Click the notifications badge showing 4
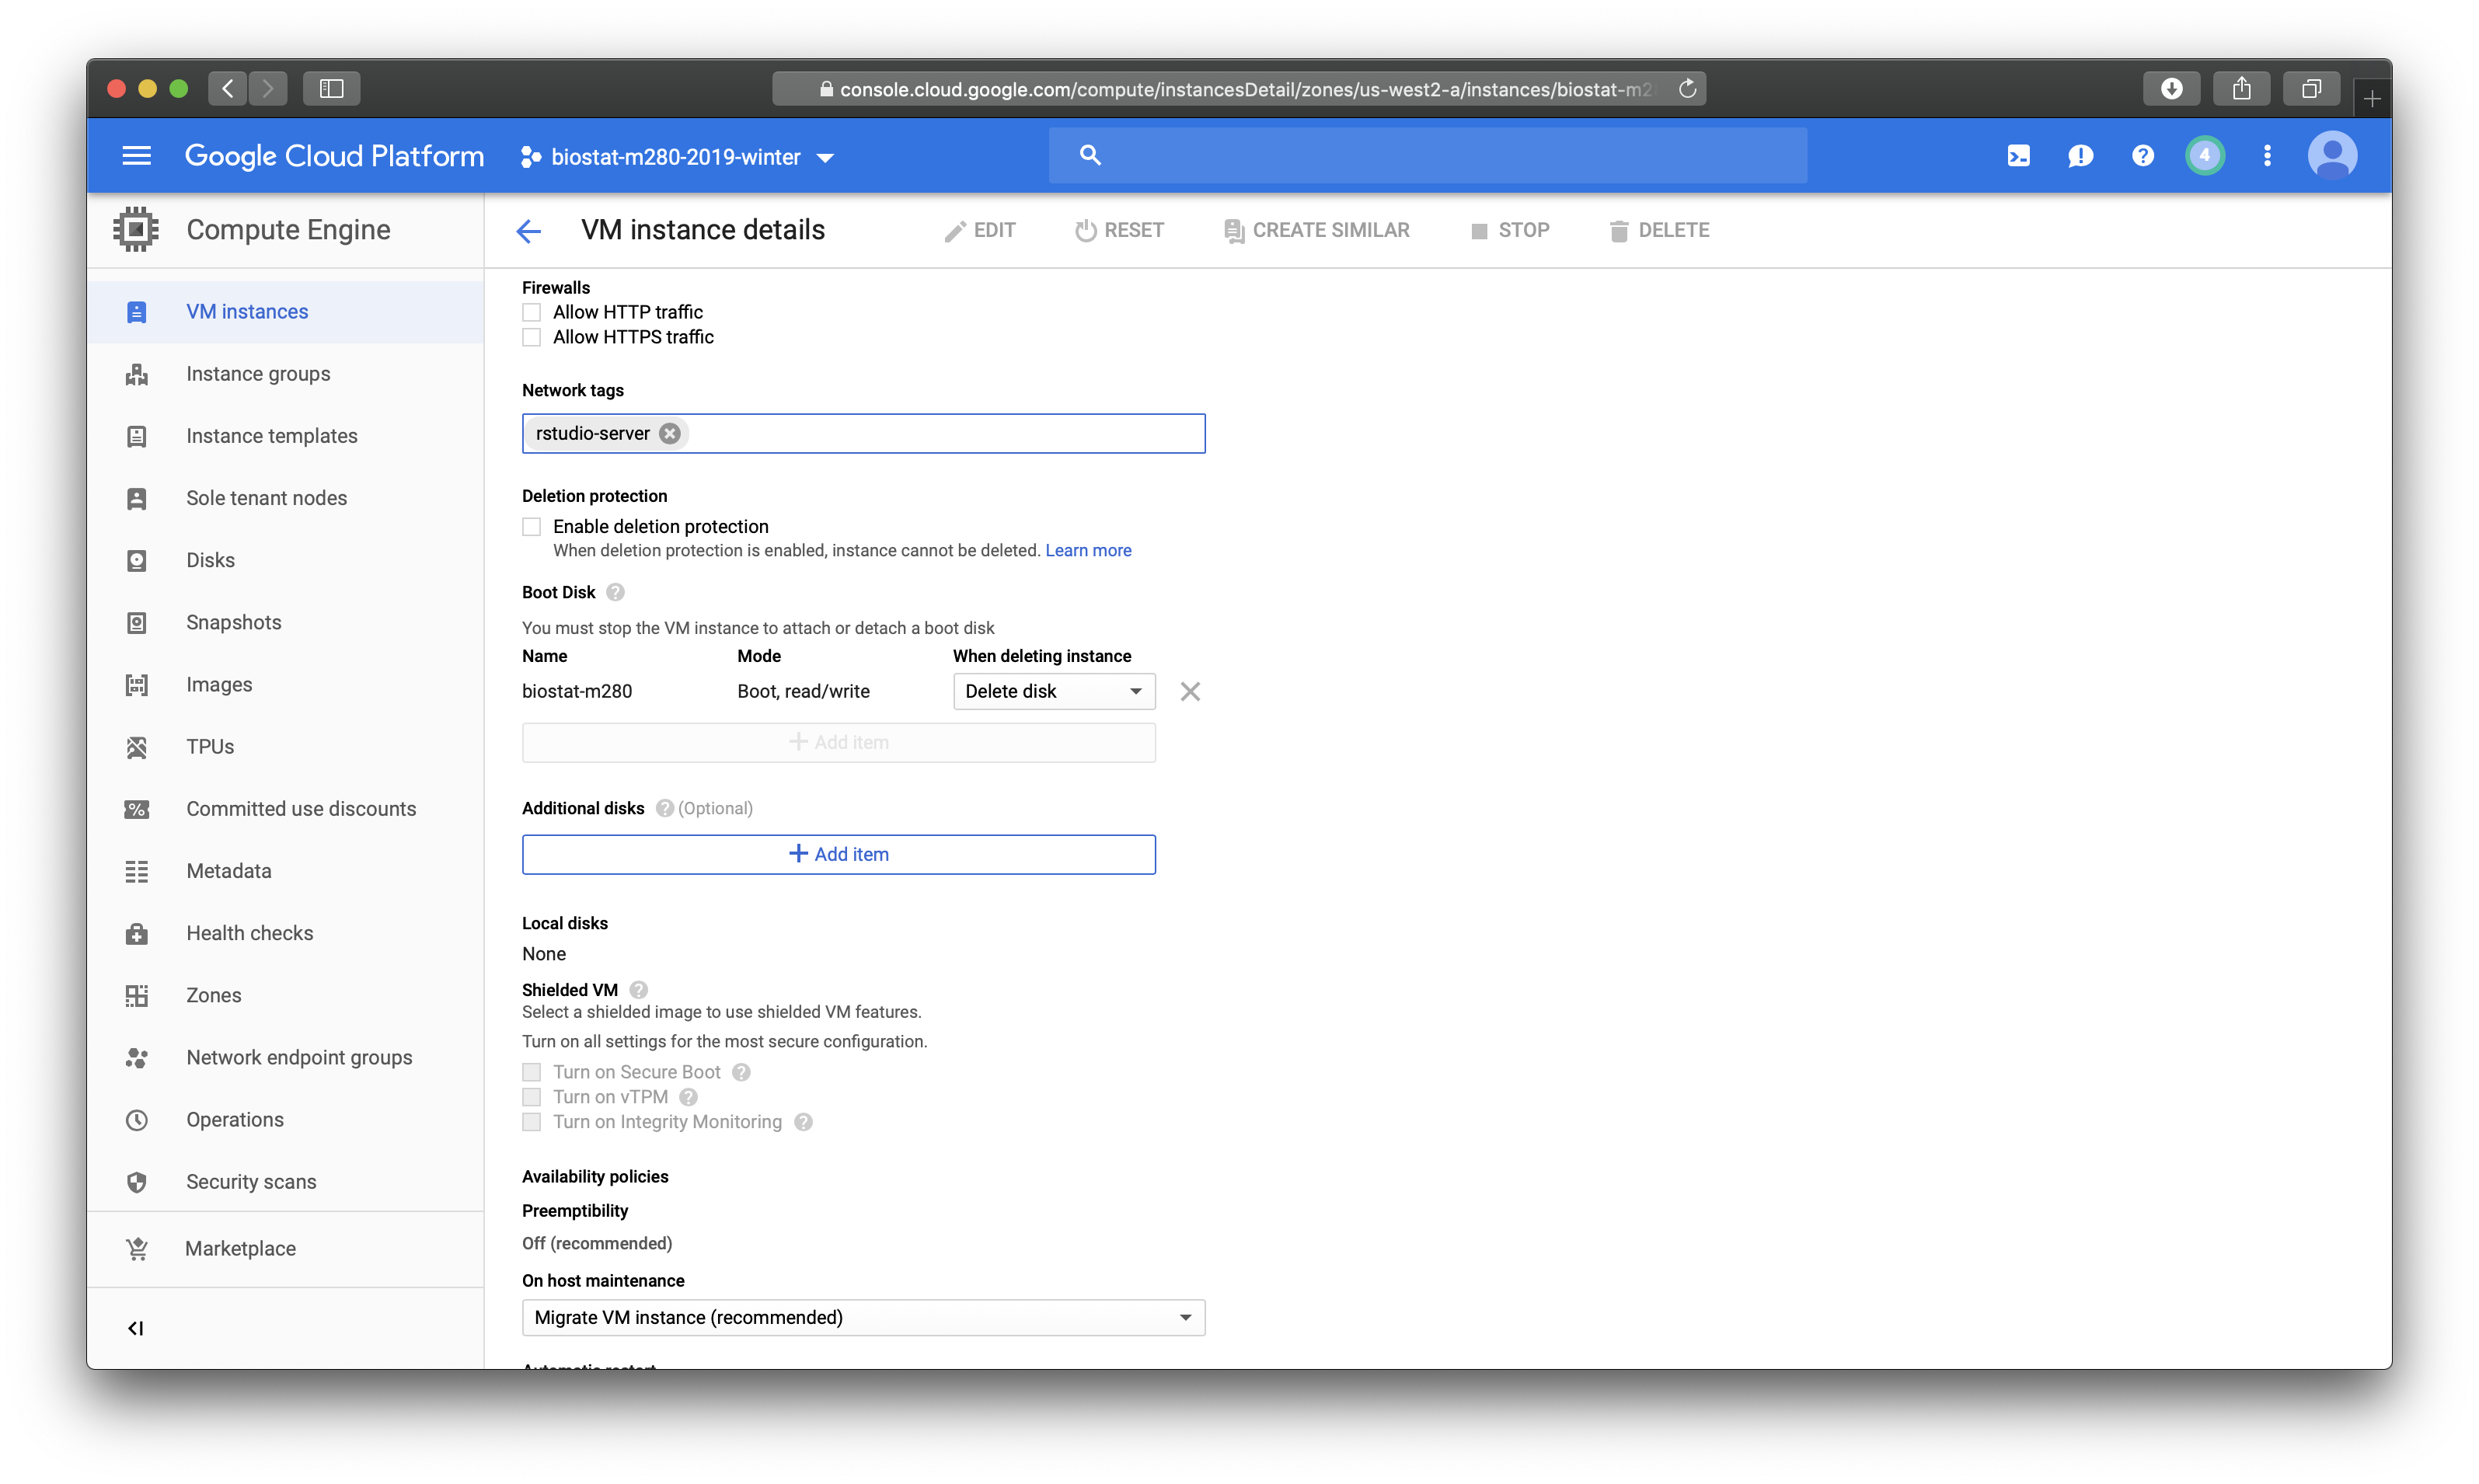The image size is (2479, 1484). tap(2204, 156)
